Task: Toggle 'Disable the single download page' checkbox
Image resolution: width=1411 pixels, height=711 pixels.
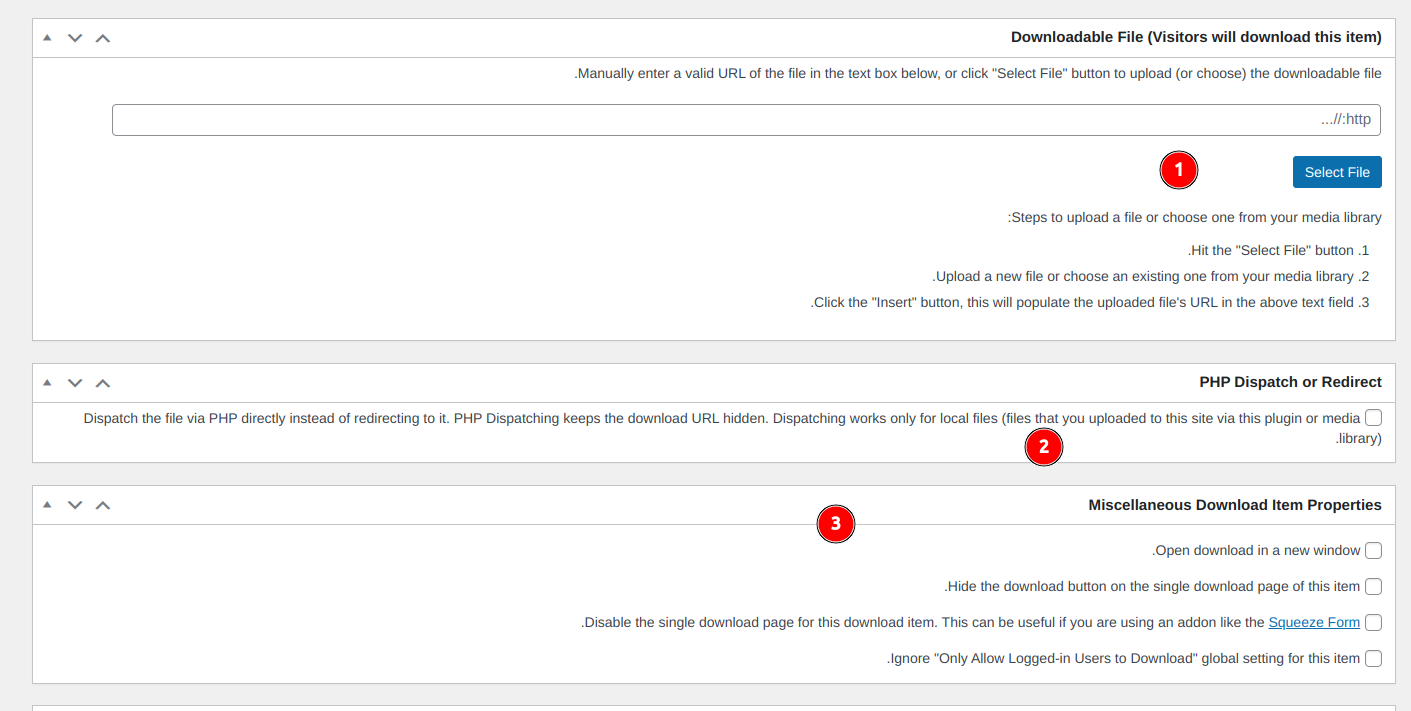Action: point(1373,623)
